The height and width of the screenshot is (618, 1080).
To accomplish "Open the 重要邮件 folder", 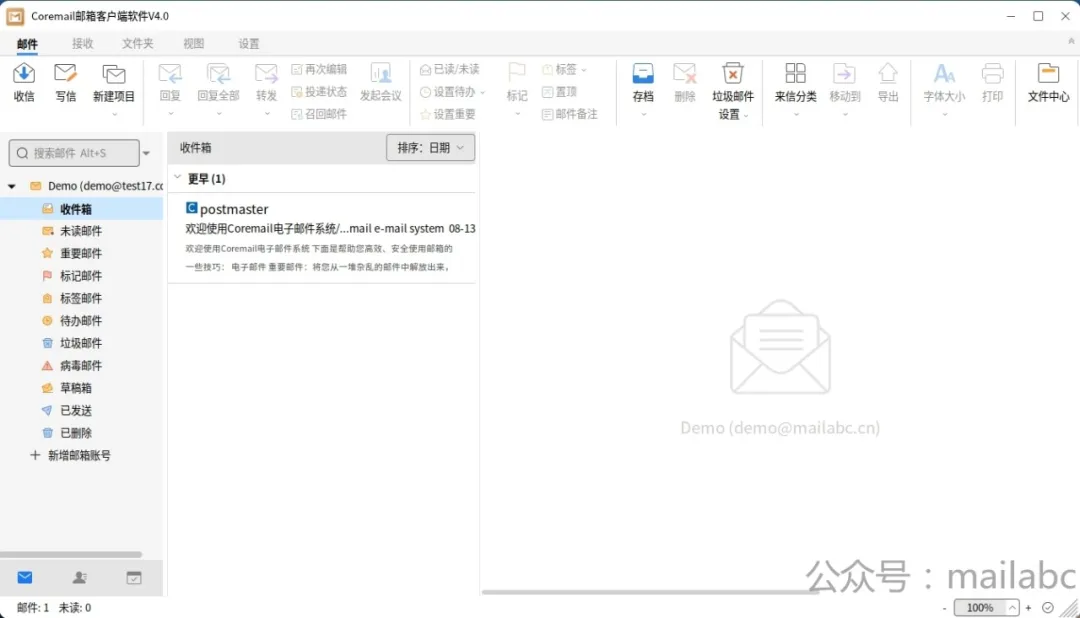I will tap(81, 254).
